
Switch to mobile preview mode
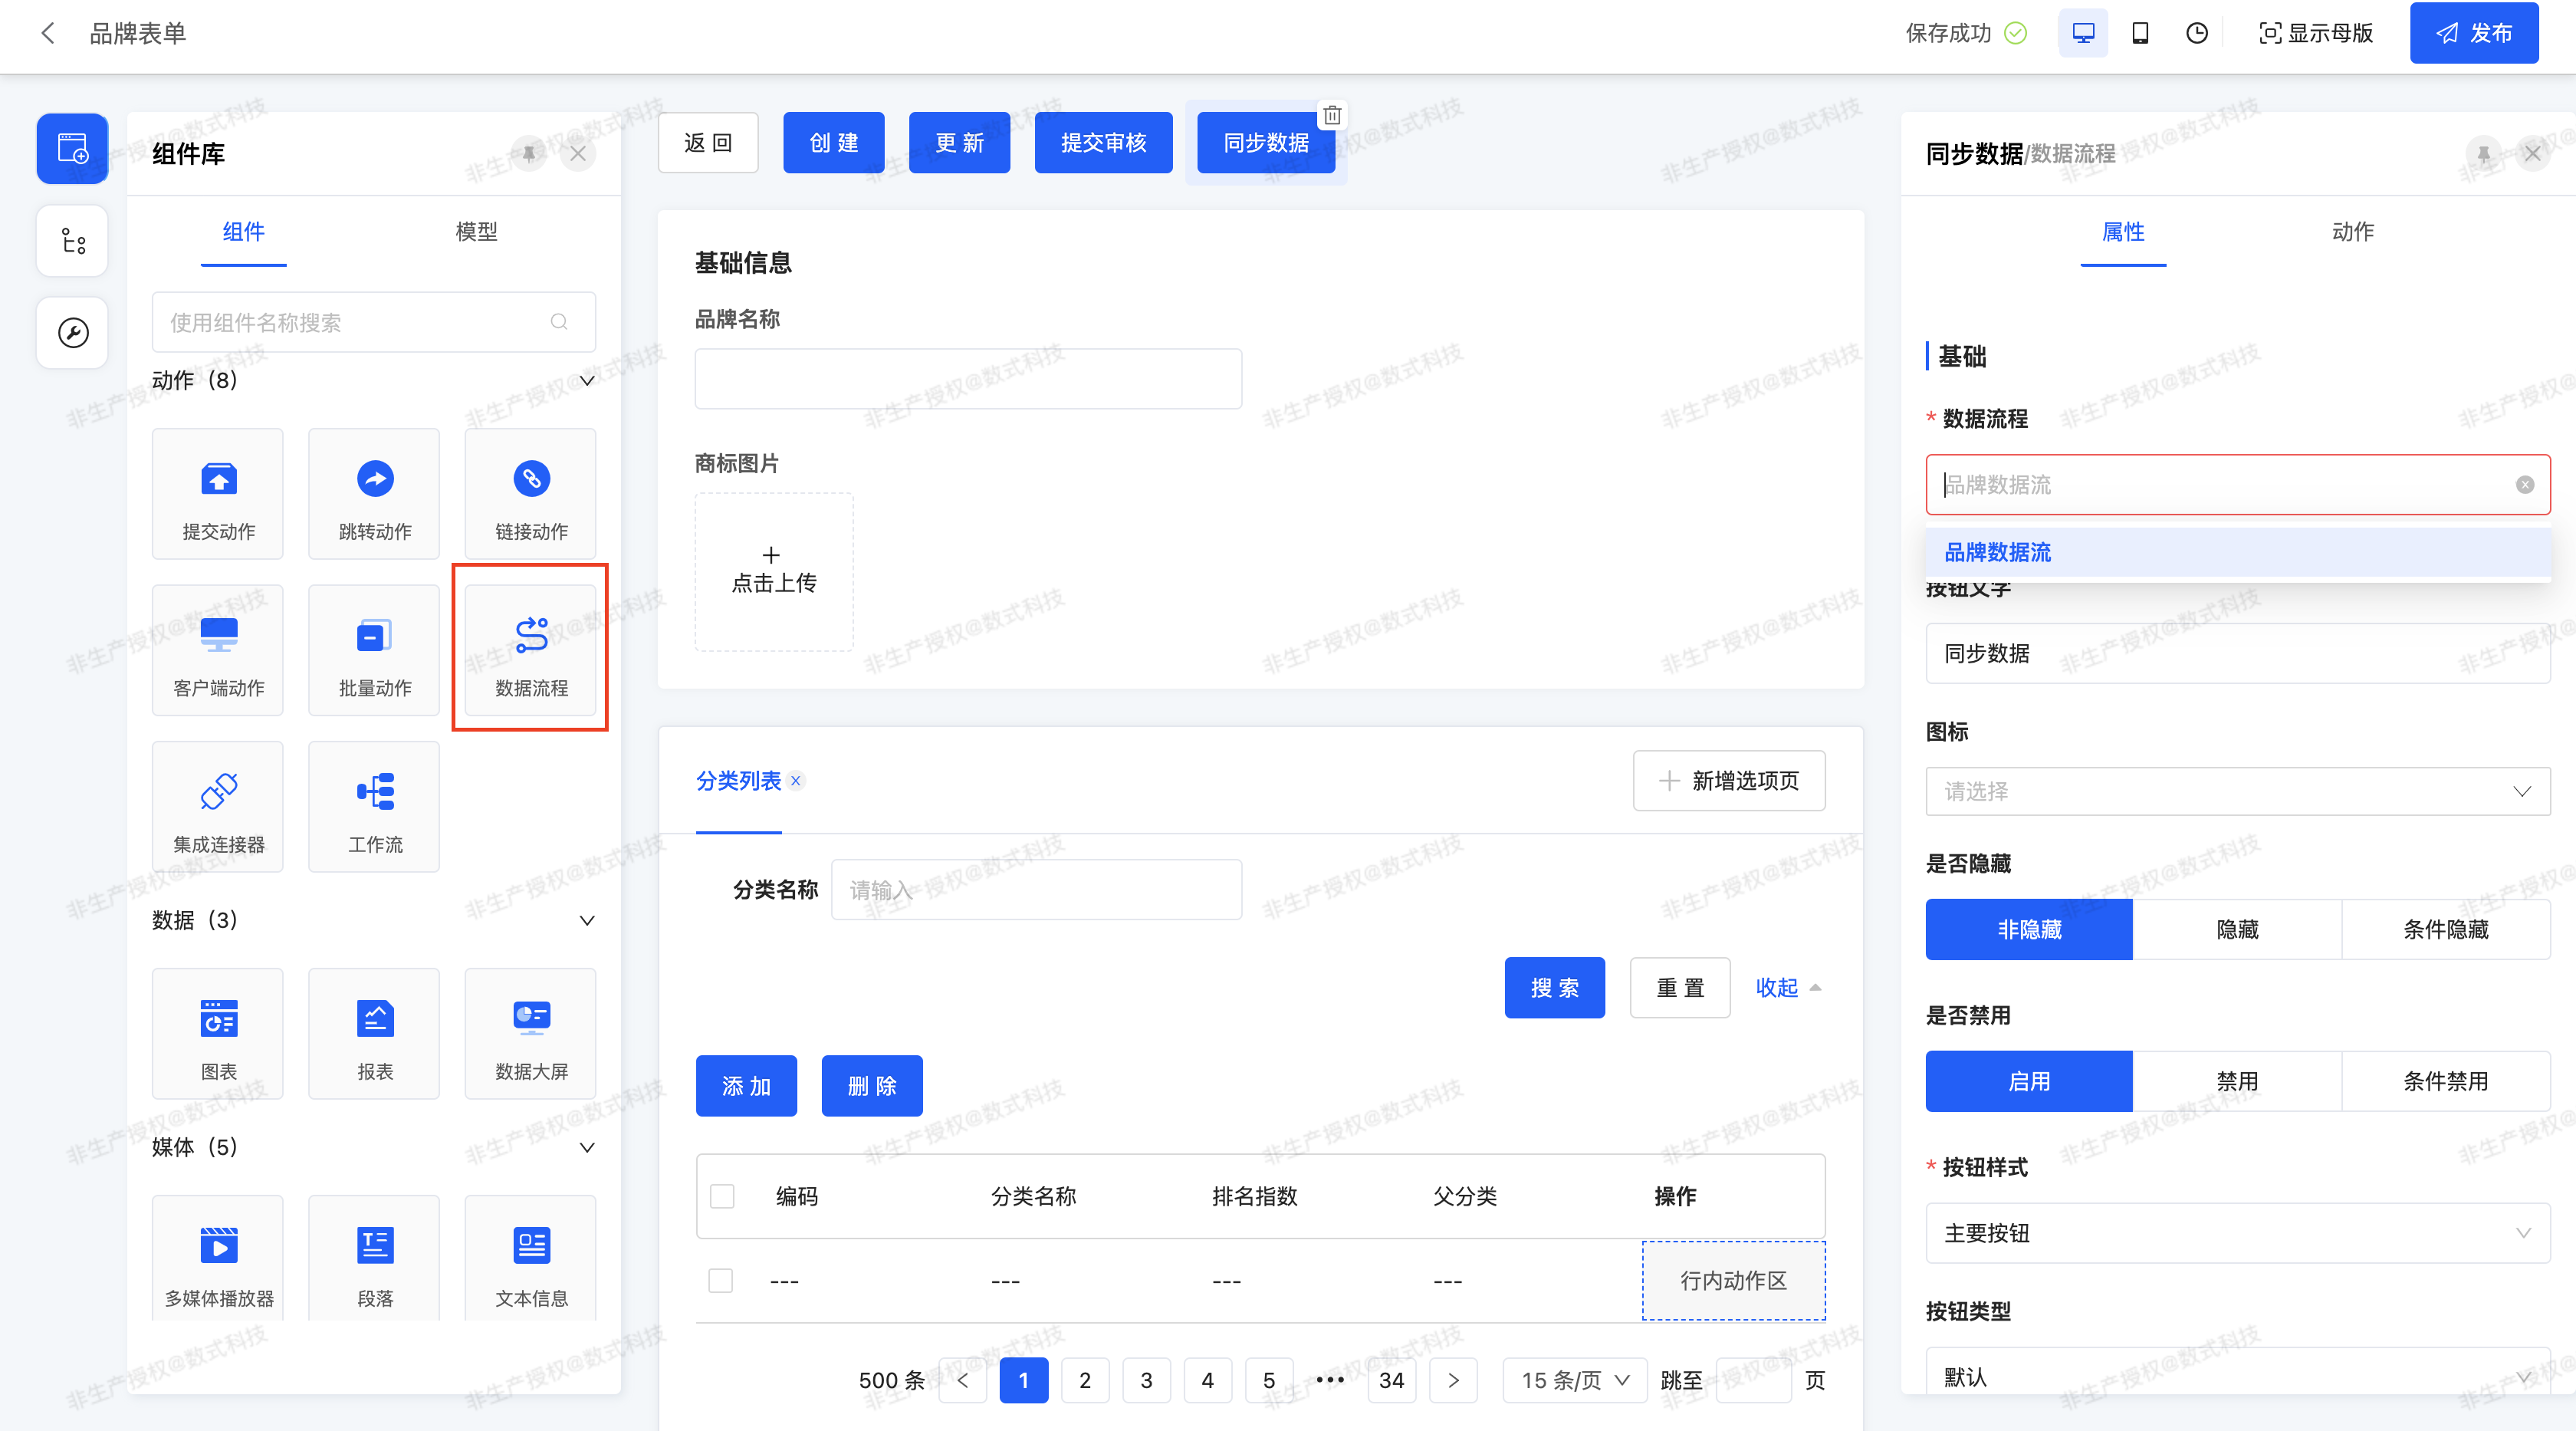[x=2140, y=33]
